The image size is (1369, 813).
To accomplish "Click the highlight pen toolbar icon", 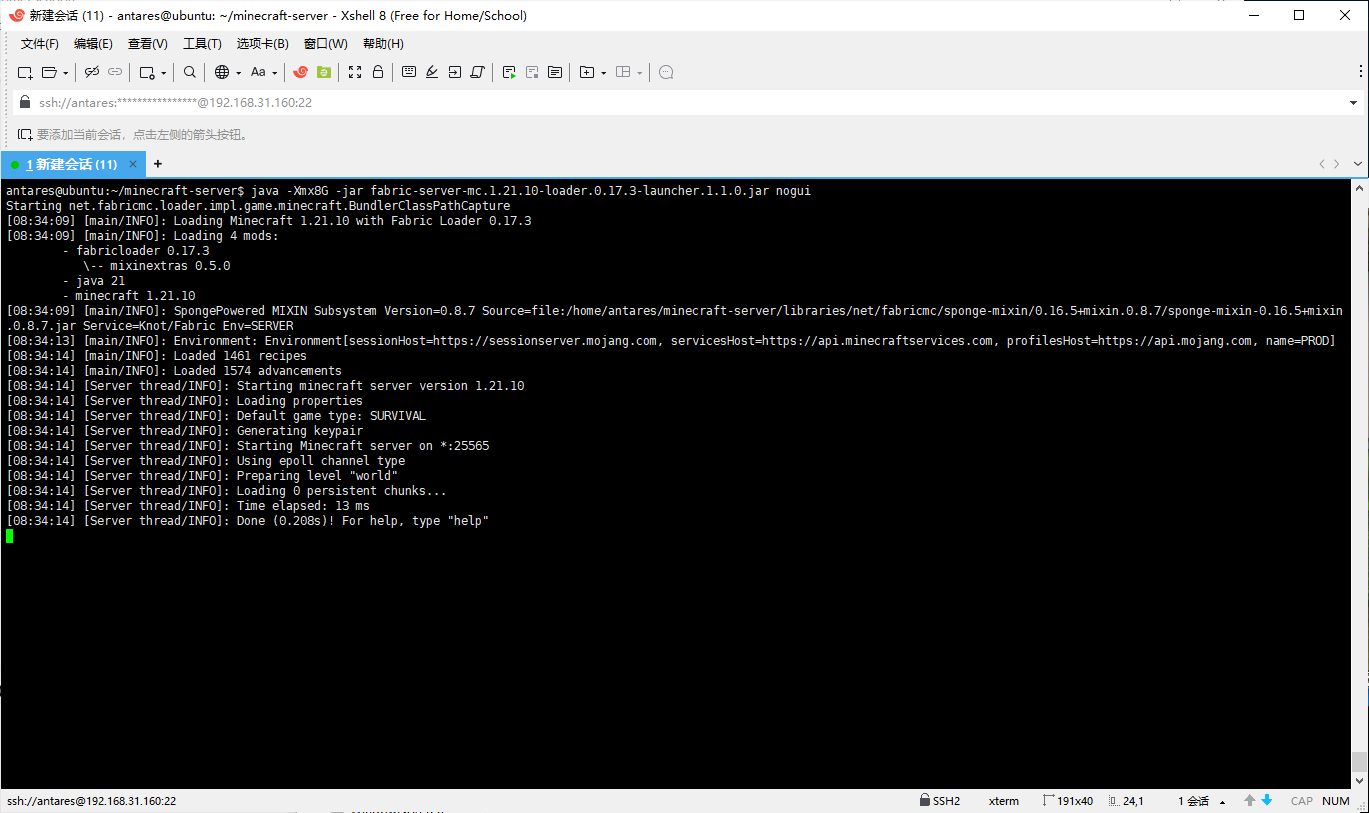I will pos(432,72).
